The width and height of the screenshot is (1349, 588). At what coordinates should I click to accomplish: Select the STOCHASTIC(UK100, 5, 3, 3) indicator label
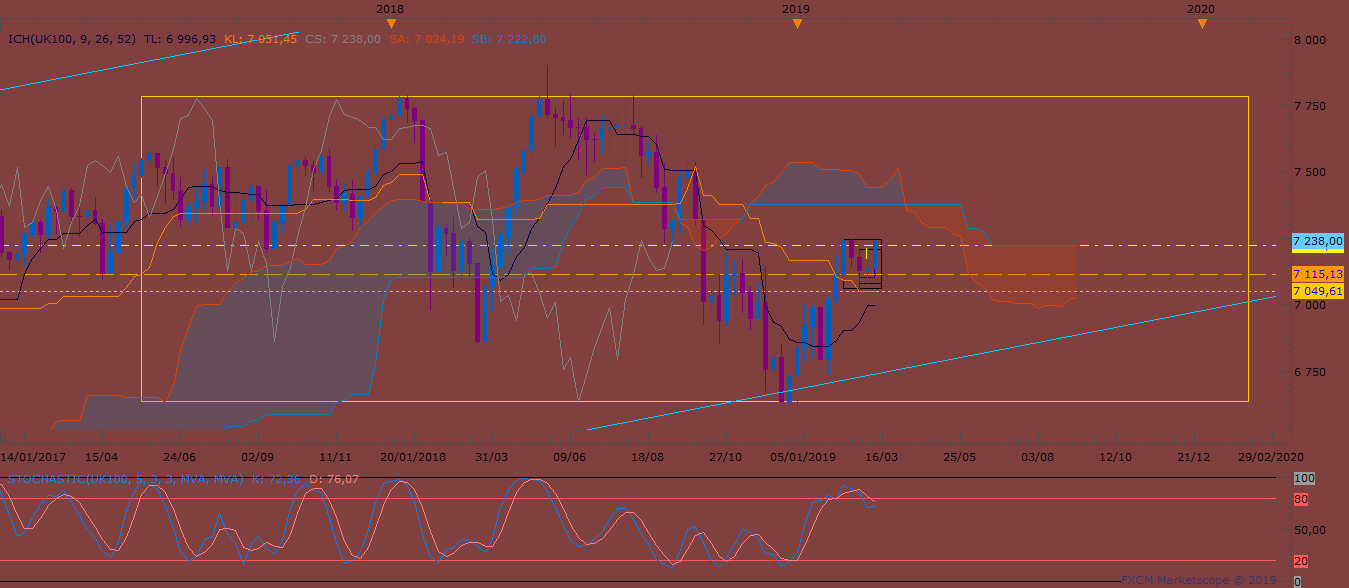click(126, 480)
